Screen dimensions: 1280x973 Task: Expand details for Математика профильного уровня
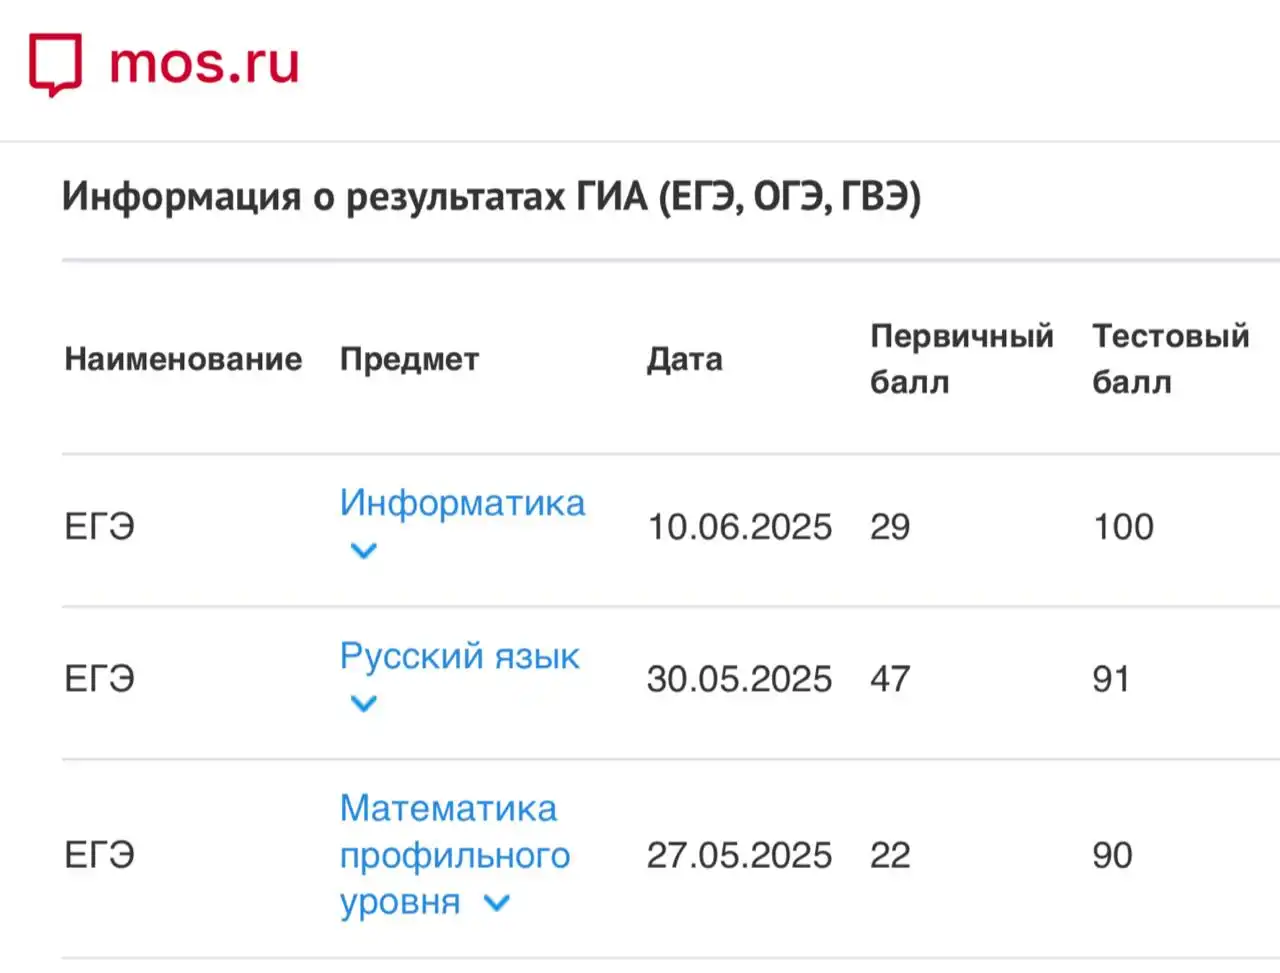click(x=496, y=903)
